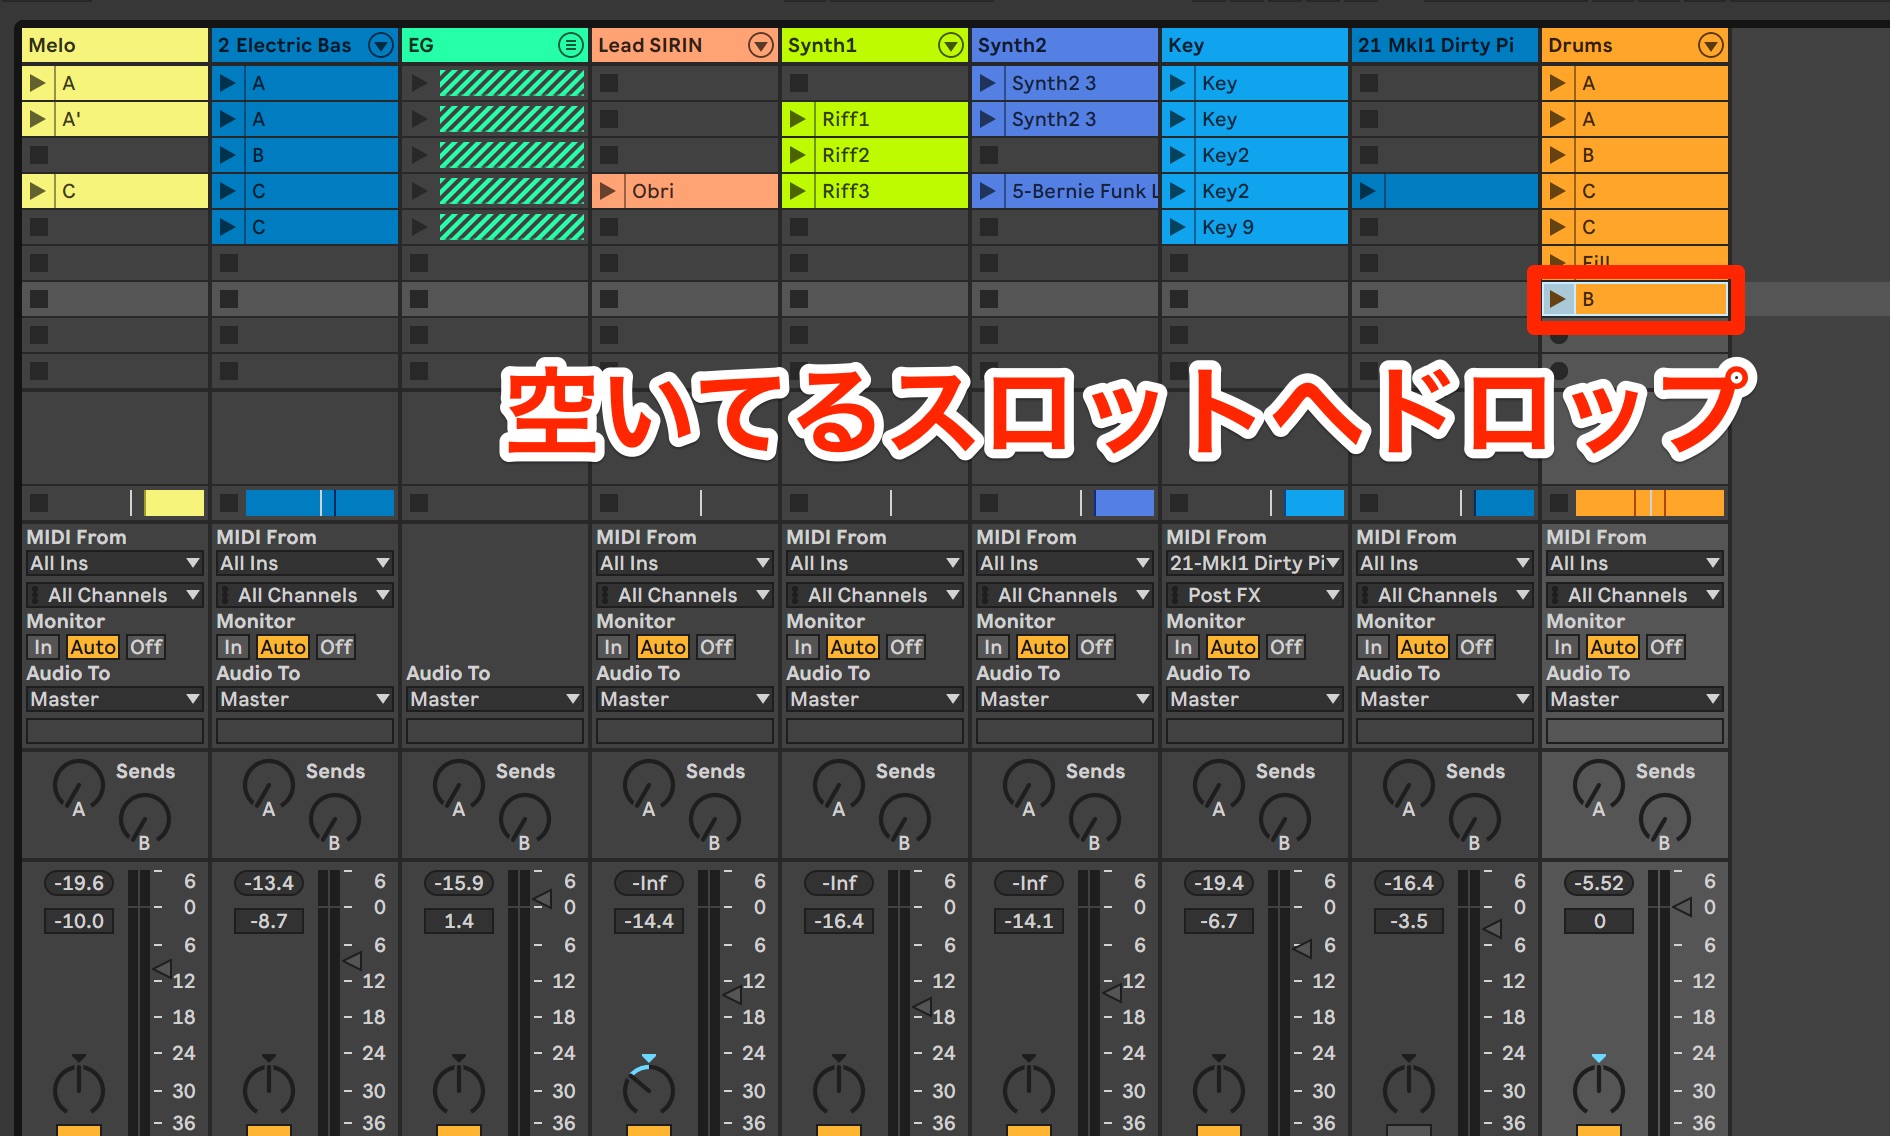The image size is (1890, 1136).
Task: Open Key track Post FX dropdown
Action: click(x=1255, y=595)
